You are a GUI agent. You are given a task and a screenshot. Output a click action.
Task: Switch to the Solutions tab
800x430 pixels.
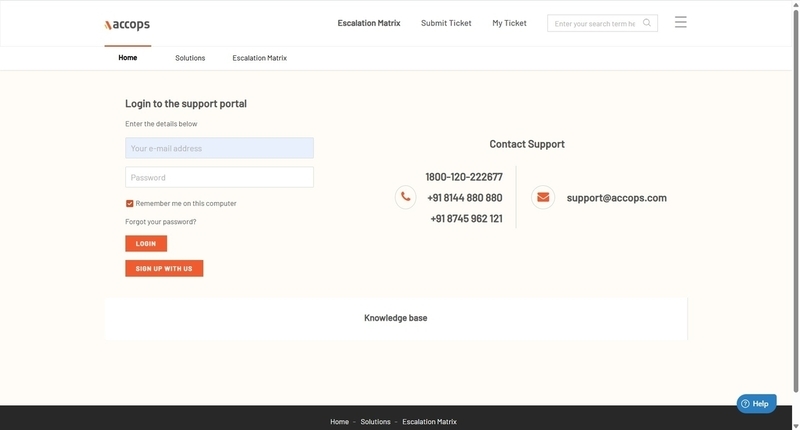click(190, 58)
